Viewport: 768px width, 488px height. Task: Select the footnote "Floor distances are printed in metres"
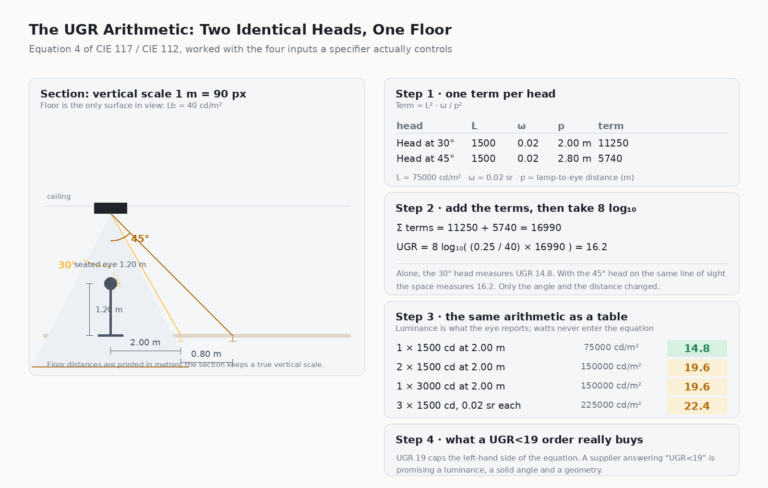pos(185,365)
